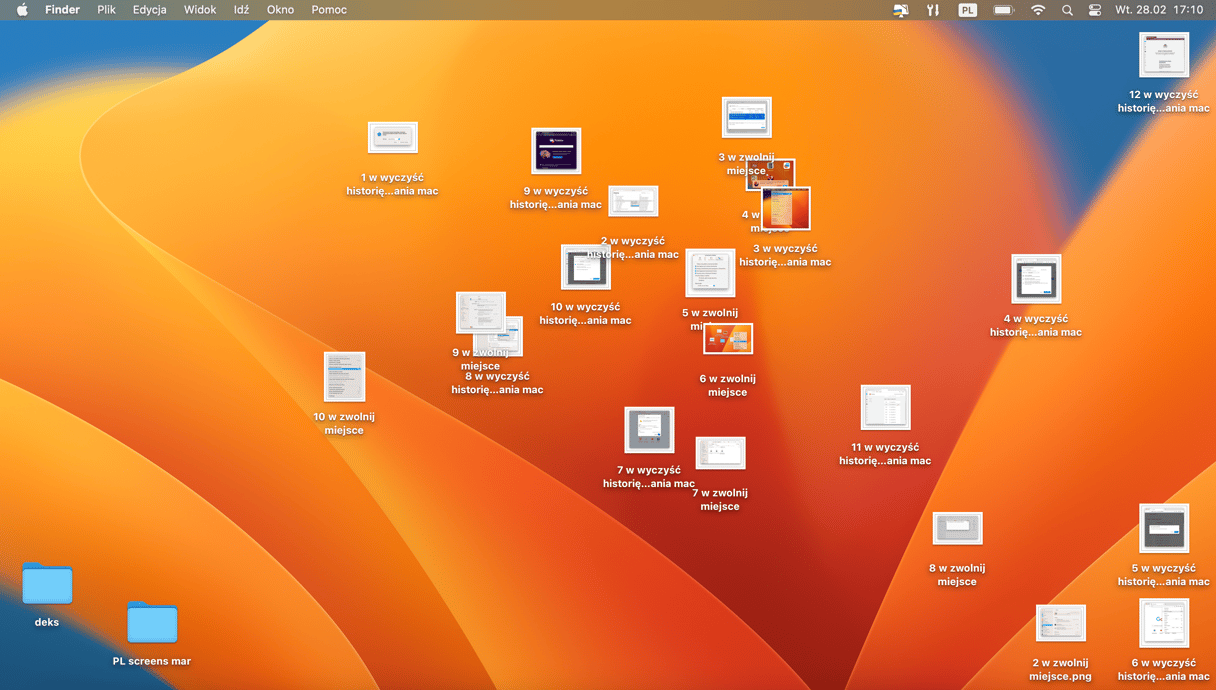This screenshot has height=690, width=1216.
Task: Open the Finder menu
Action: tap(62, 10)
